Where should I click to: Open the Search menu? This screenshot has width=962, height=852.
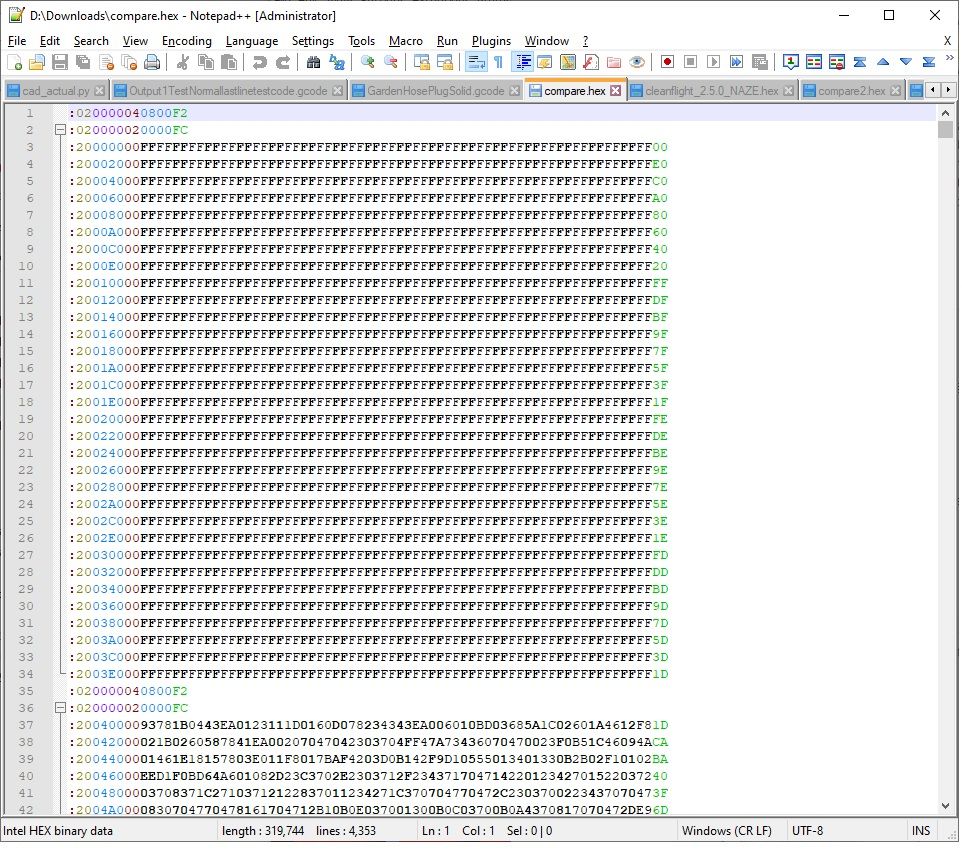(x=91, y=41)
